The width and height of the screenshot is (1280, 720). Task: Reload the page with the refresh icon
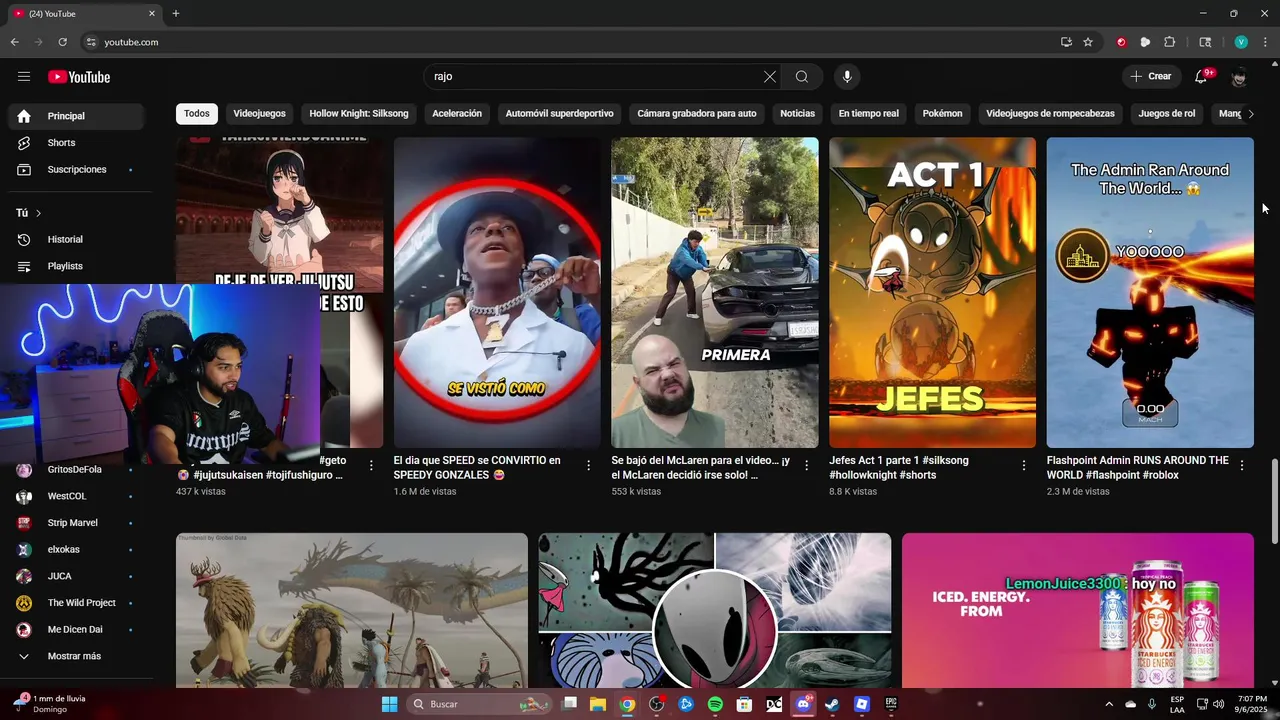pos(62,42)
